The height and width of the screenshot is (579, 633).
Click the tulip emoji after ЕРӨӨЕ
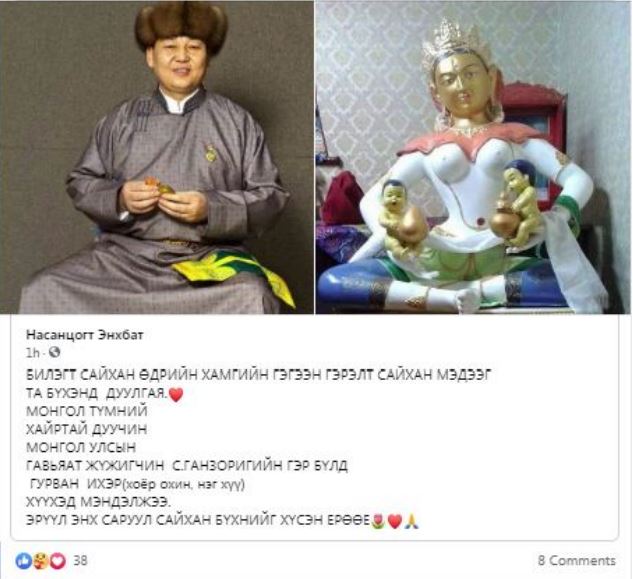(378, 521)
